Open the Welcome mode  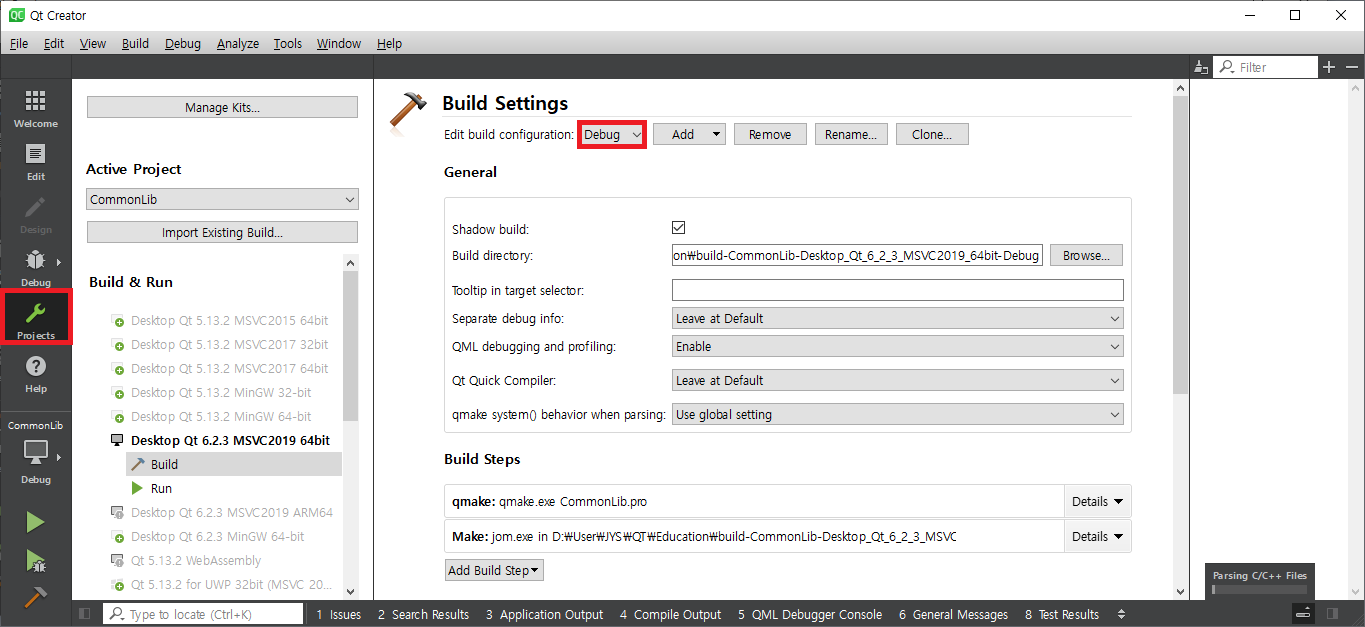(35, 109)
